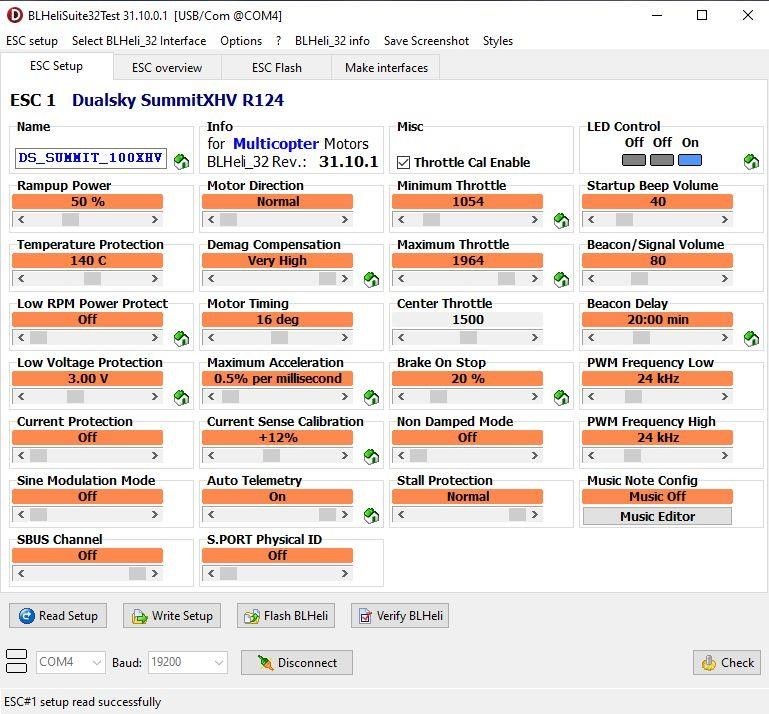Toggle the first LED Control box
The height and width of the screenshot is (714, 769).
pos(634,160)
